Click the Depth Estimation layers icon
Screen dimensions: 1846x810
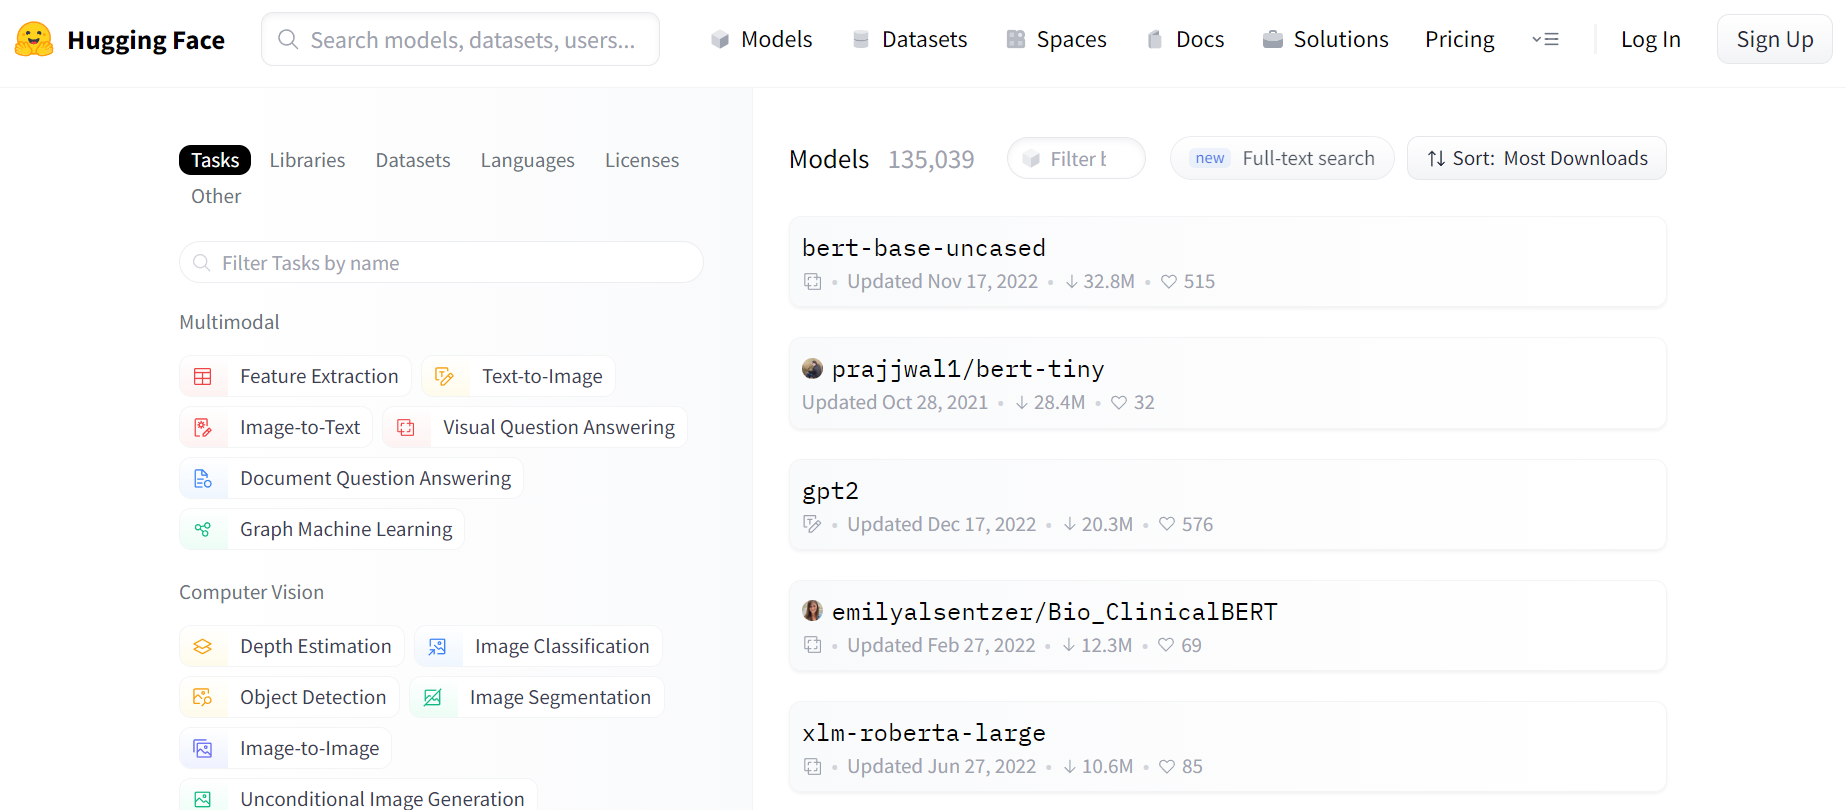[x=203, y=646]
